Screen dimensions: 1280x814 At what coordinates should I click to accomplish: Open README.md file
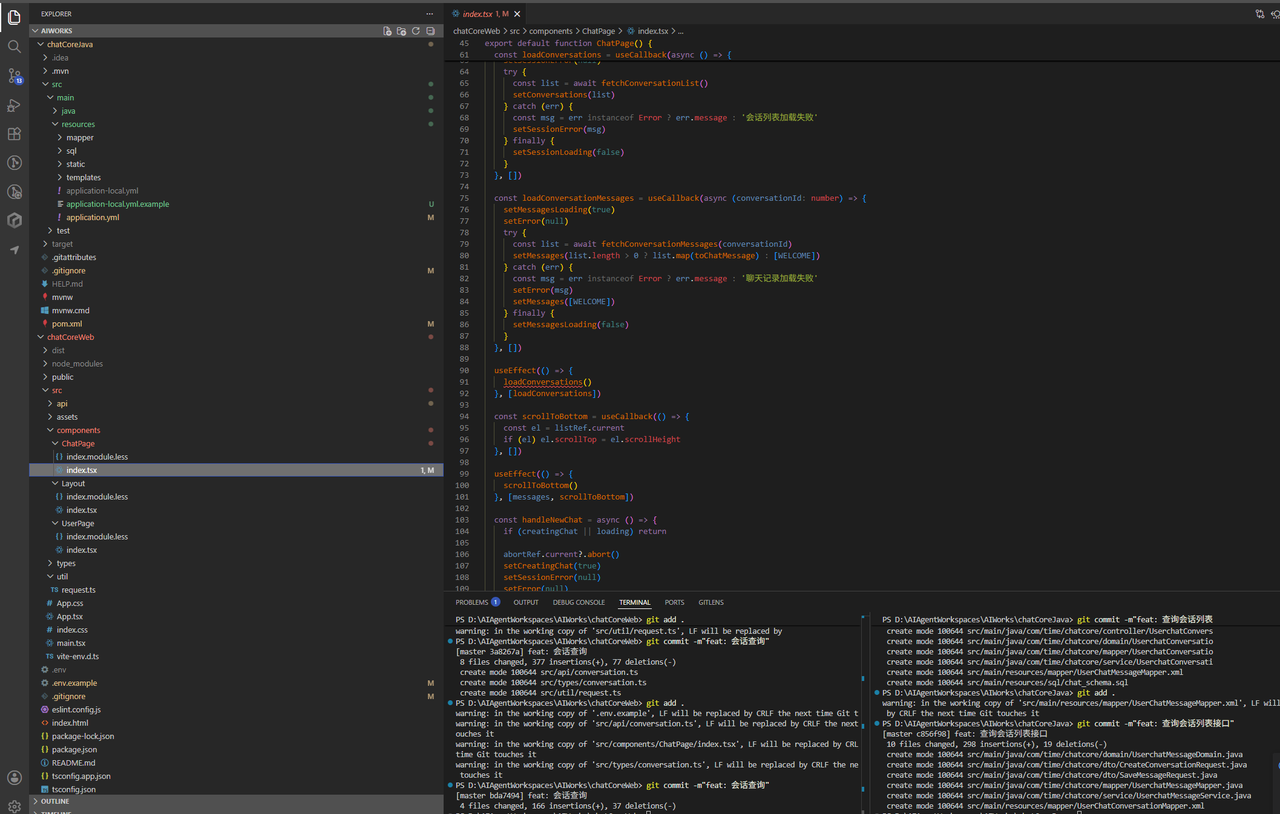73,763
